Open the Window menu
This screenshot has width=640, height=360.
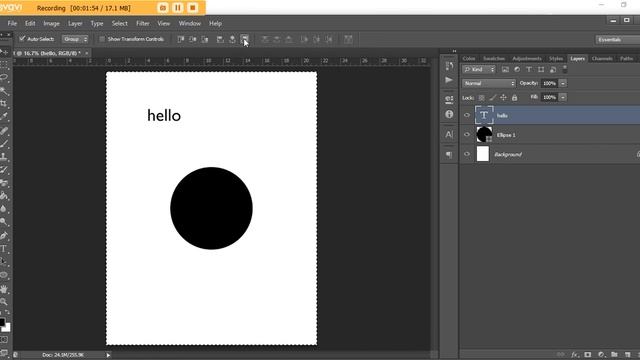click(190, 24)
